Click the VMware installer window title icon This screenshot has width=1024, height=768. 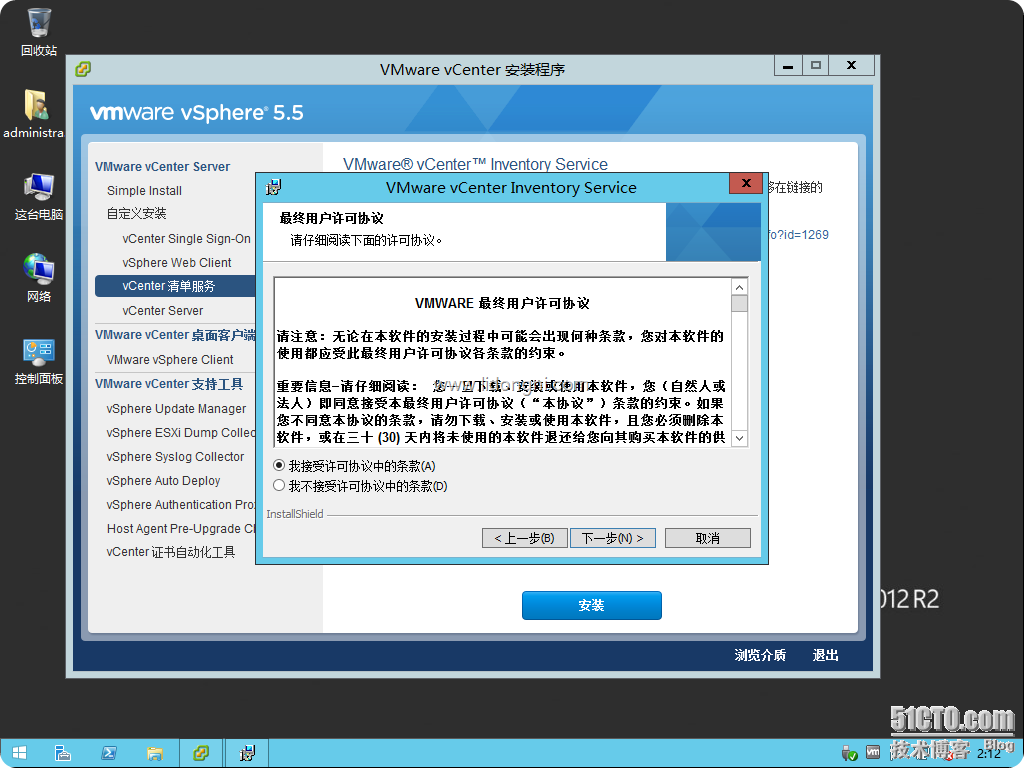tap(83, 69)
